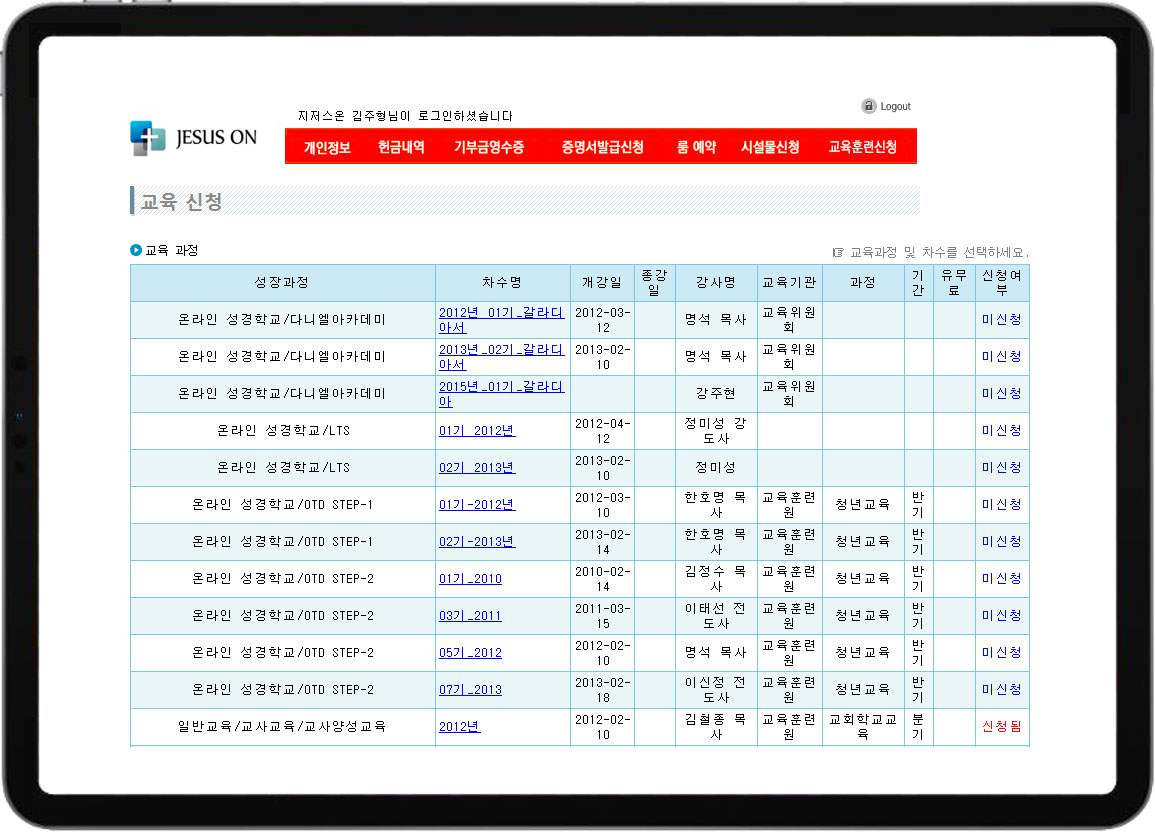Click the pointer icon before 교육과정 및 차수를 선택하세요
The height and width of the screenshot is (832, 1155).
(838, 253)
